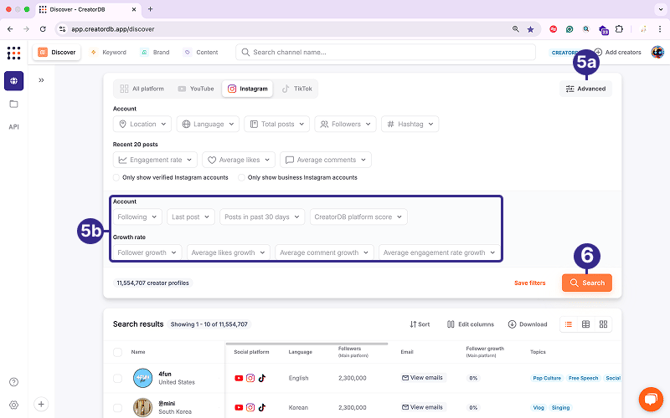Enable only verified Instagram accounts option
The image size is (670, 418).
click(x=116, y=177)
